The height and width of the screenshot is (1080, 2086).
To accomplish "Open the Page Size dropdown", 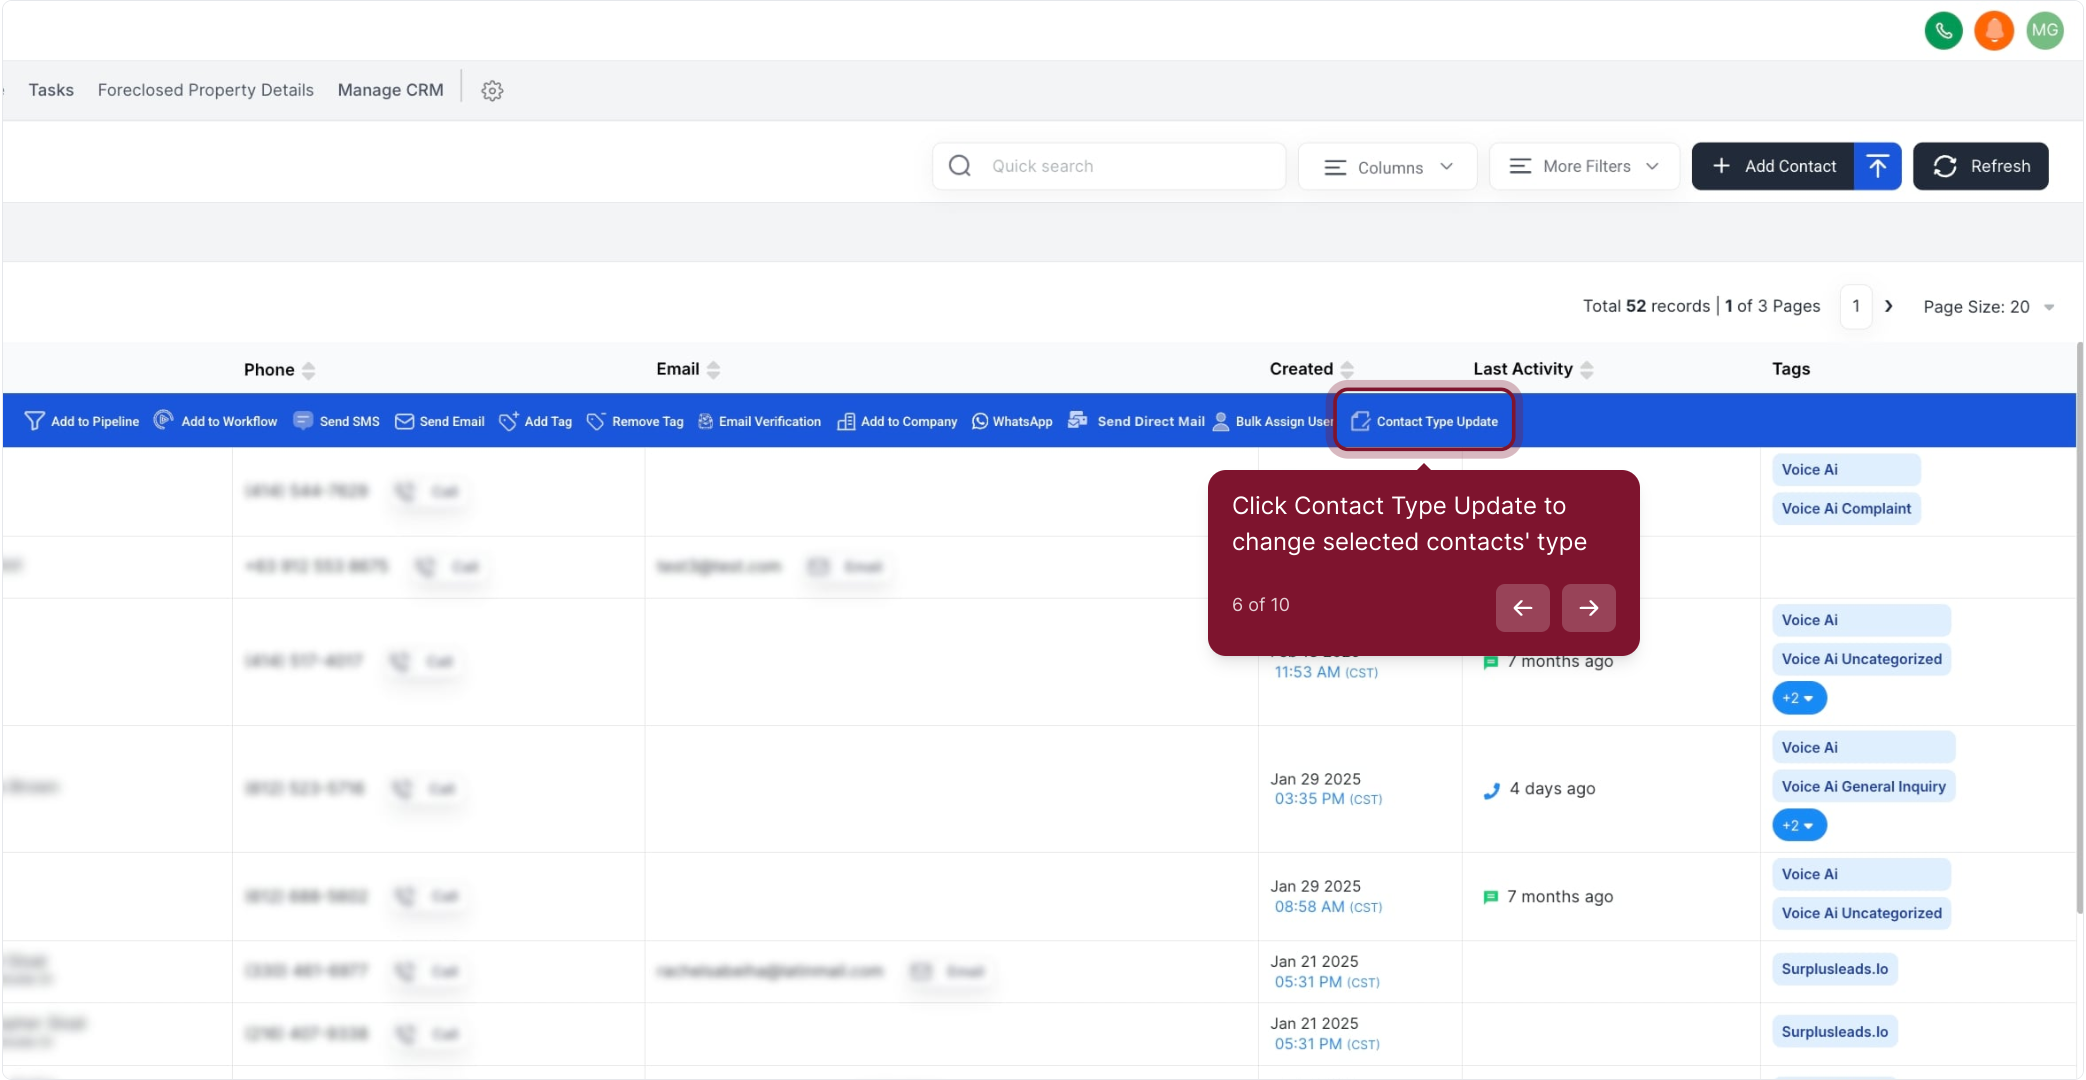I will (1988, 307).
